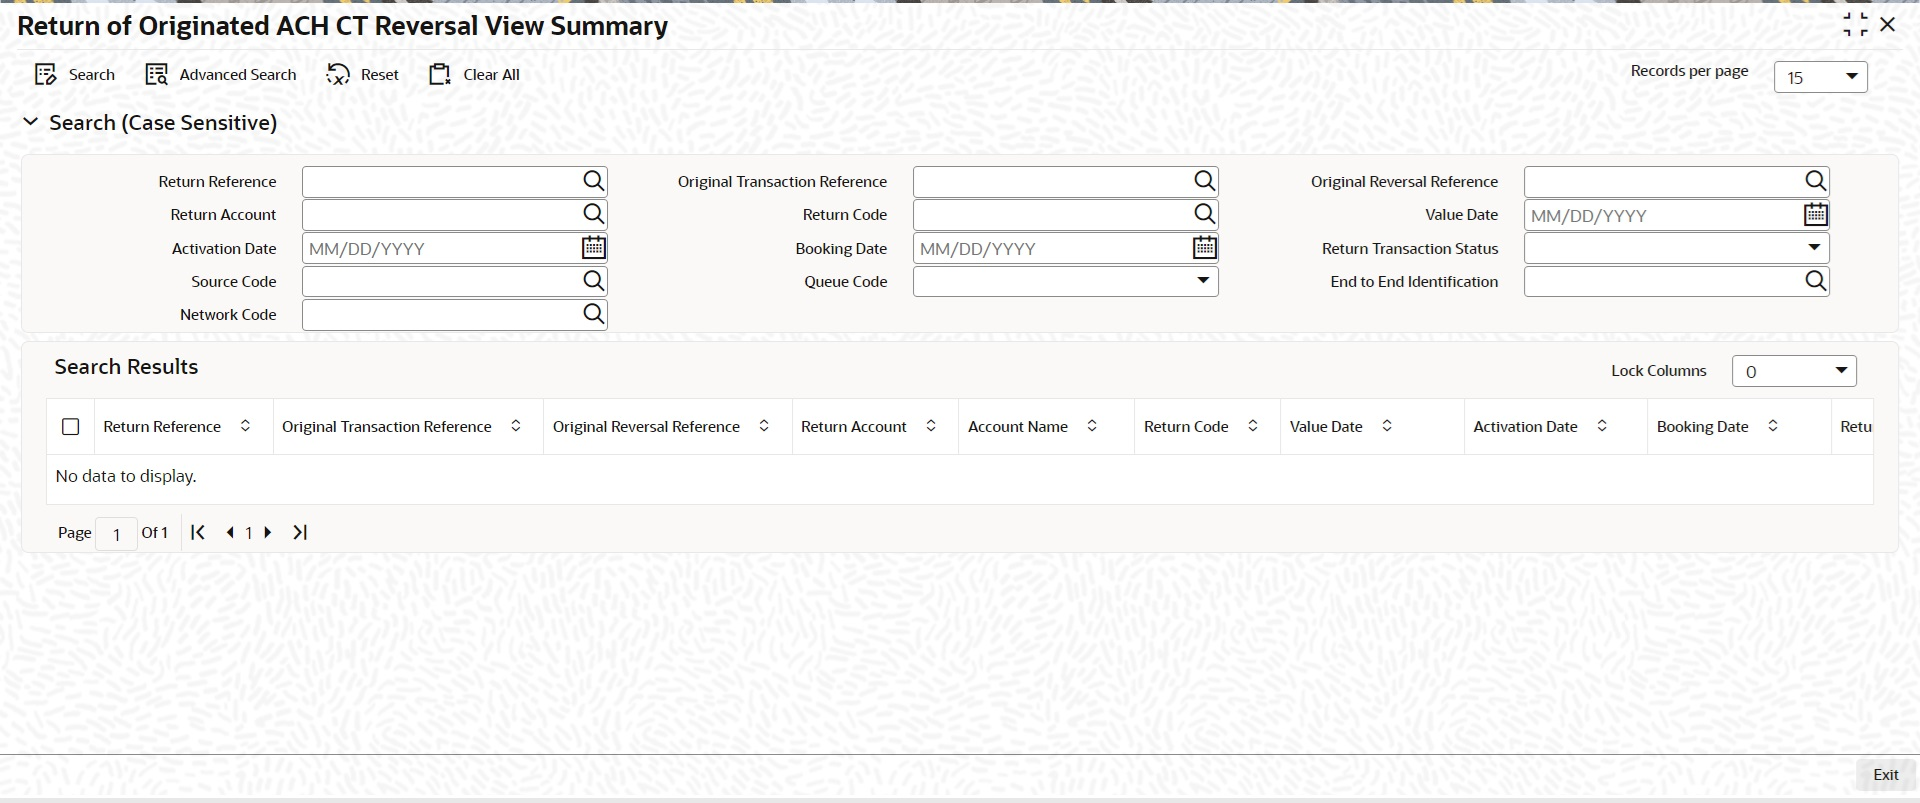Viewport: 1920px width, 803px height.
Task: Sort by Value Date column
Action: [x=1387, y=426]
